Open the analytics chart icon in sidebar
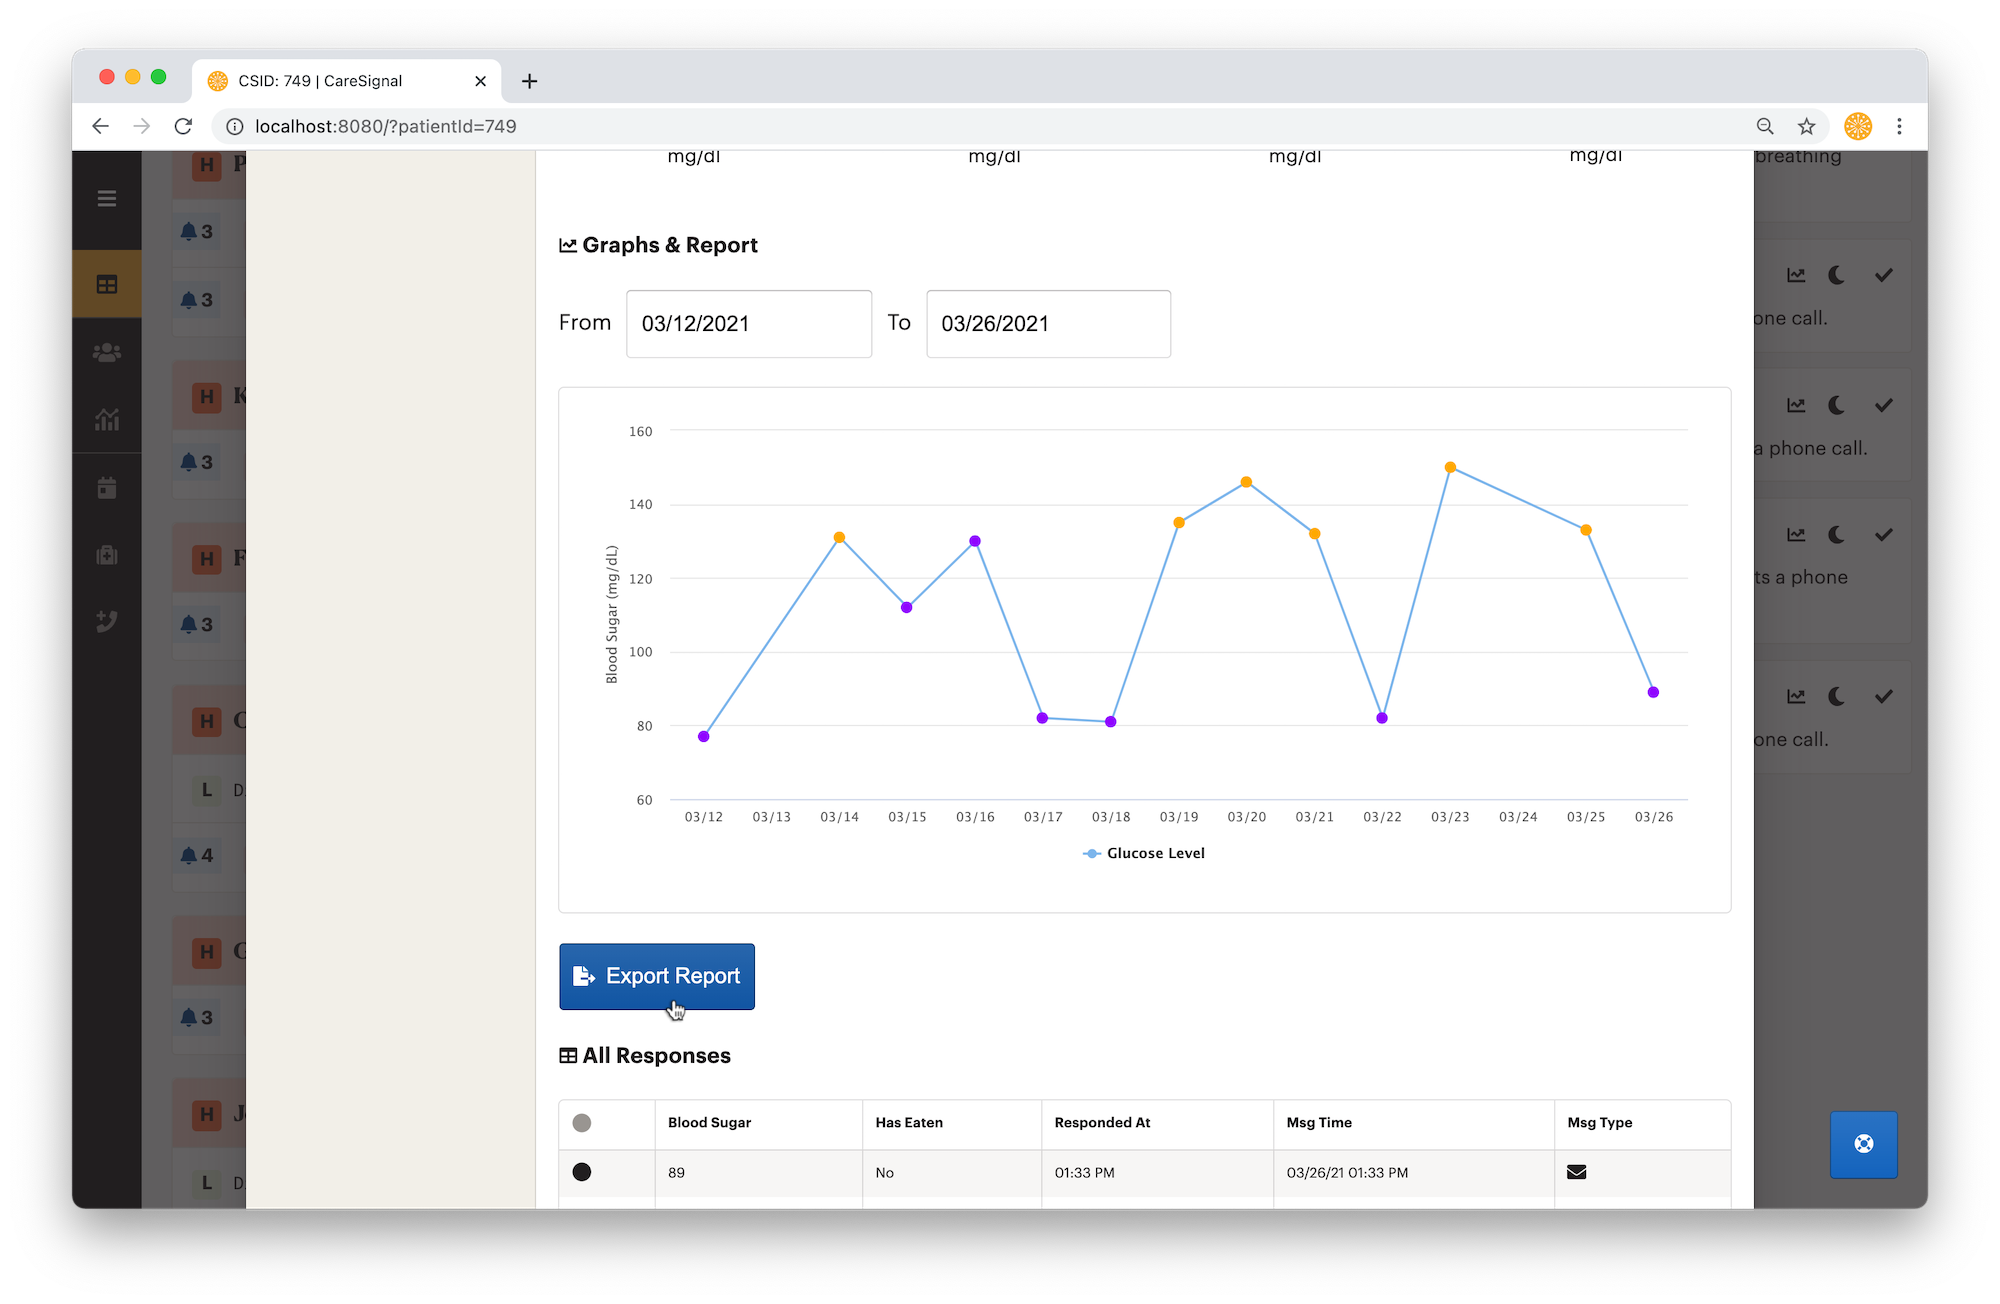The height and width of the screenshot is (1304, 2000). click(x=107, y=420)
